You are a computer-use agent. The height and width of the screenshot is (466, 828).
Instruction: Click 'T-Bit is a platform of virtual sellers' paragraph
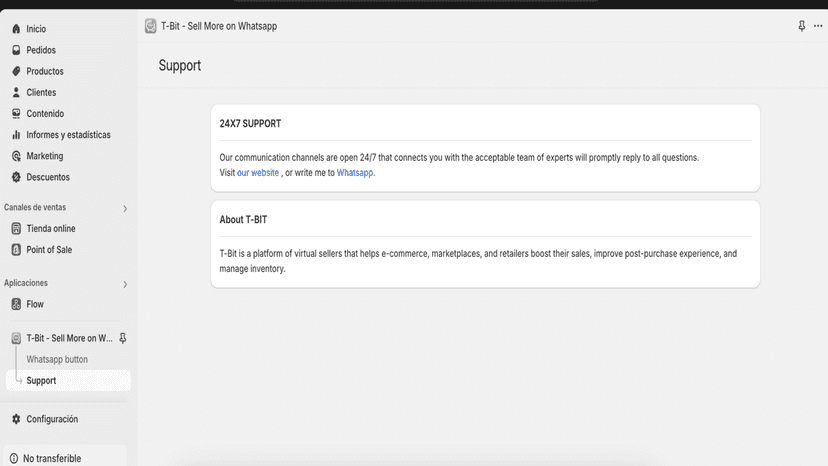tap(478, 261)
